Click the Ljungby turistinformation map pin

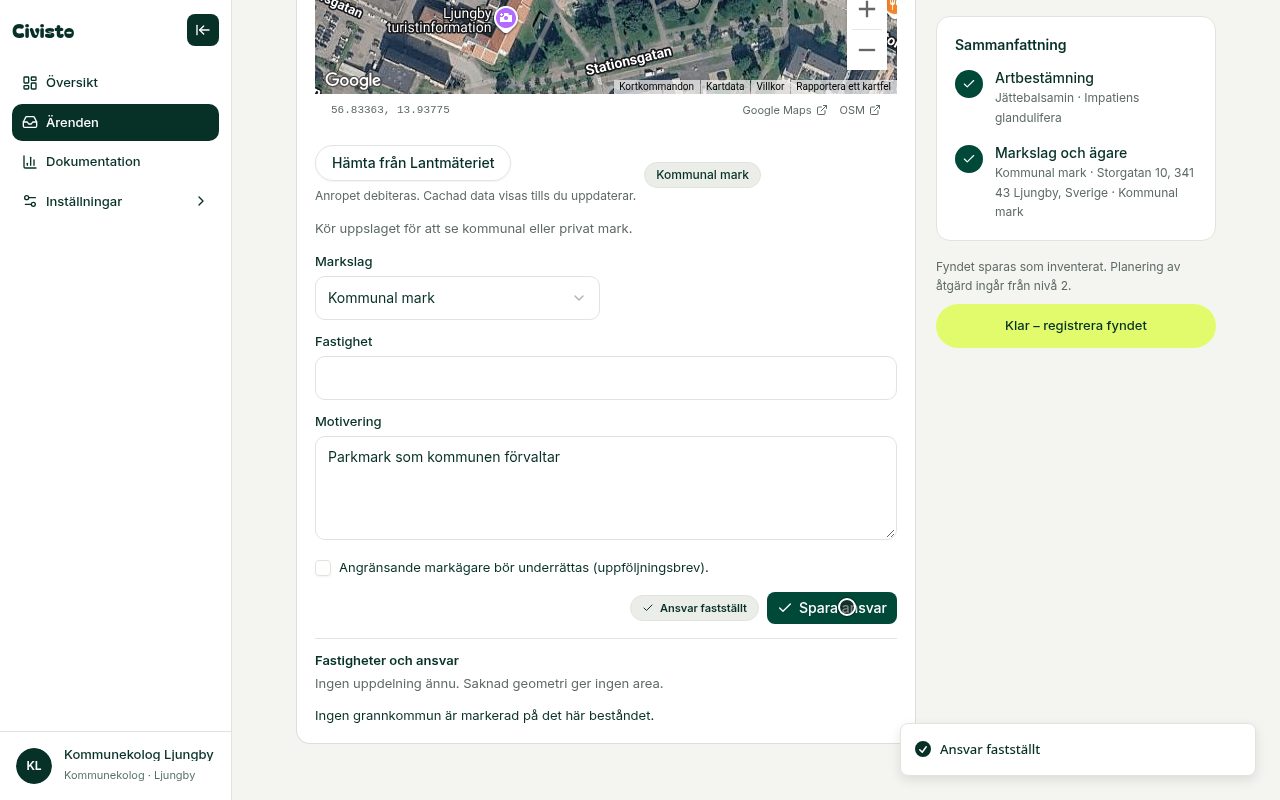click(x=506, y=18)
